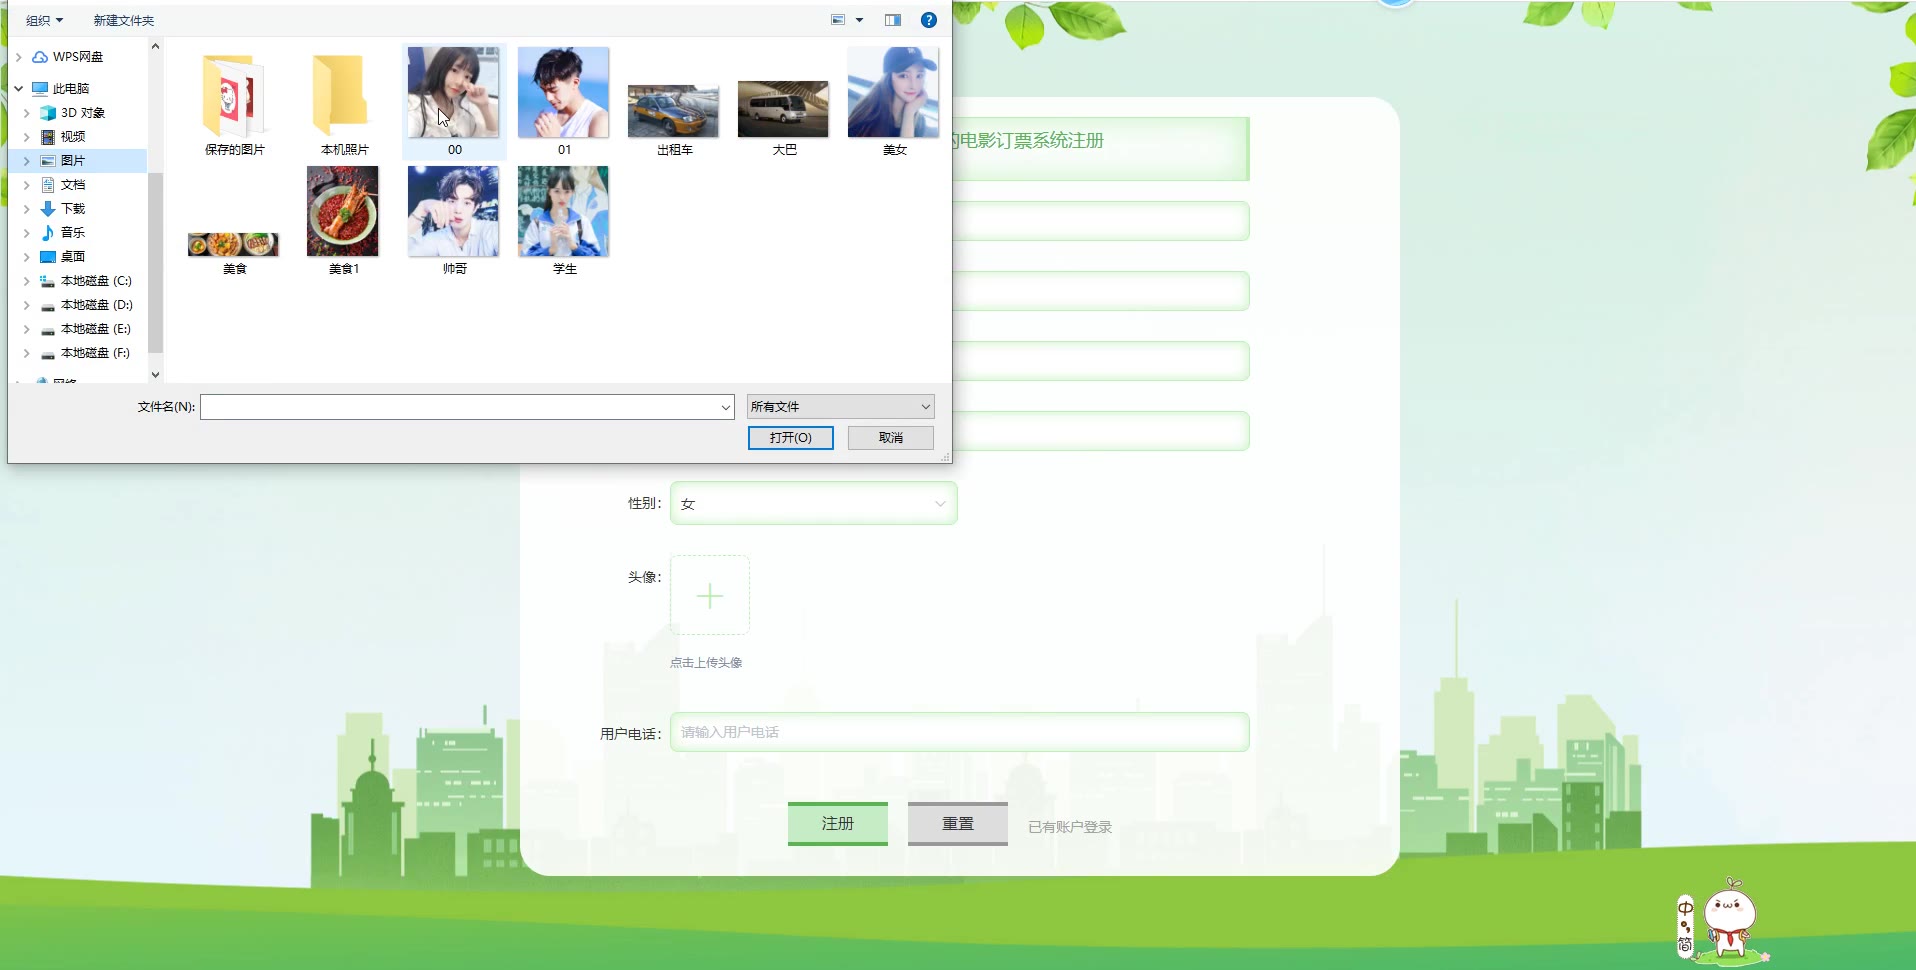Image resolution: width=1916 pixels, height=970 pixels.
Task: Open 本地磁盘 (D:) drive
Action: (96, 305)
